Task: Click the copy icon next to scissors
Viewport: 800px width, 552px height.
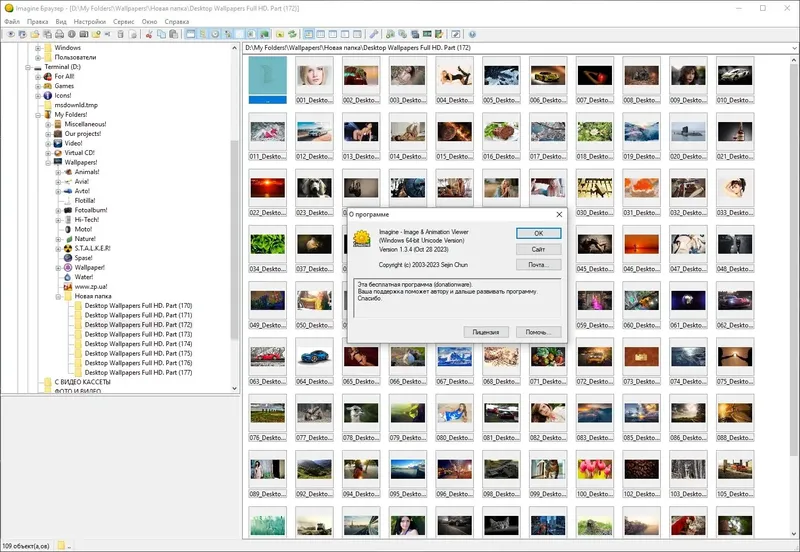Action: pyautogui.click(x=161, y=34)
